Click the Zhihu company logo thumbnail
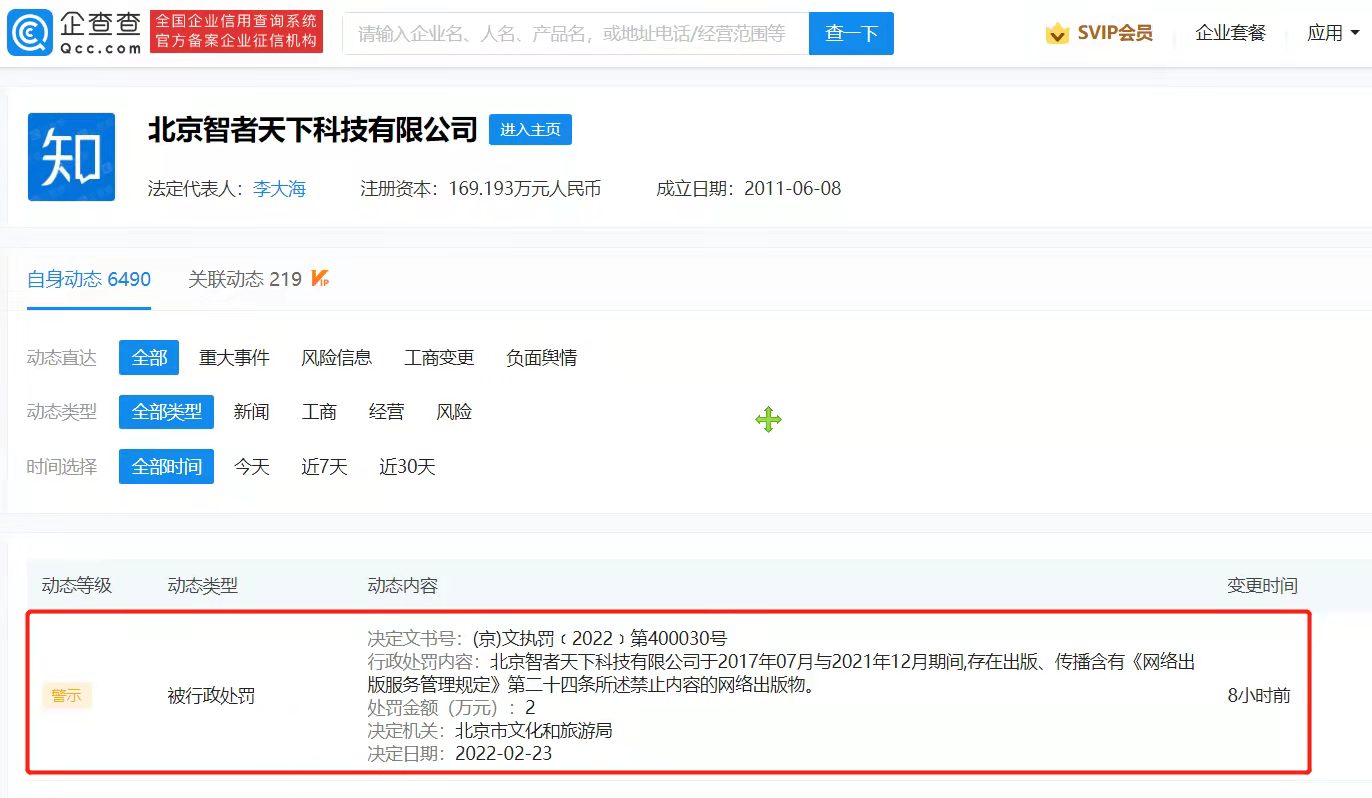This screenshot has height=798, width=1372. pos(71,157)
